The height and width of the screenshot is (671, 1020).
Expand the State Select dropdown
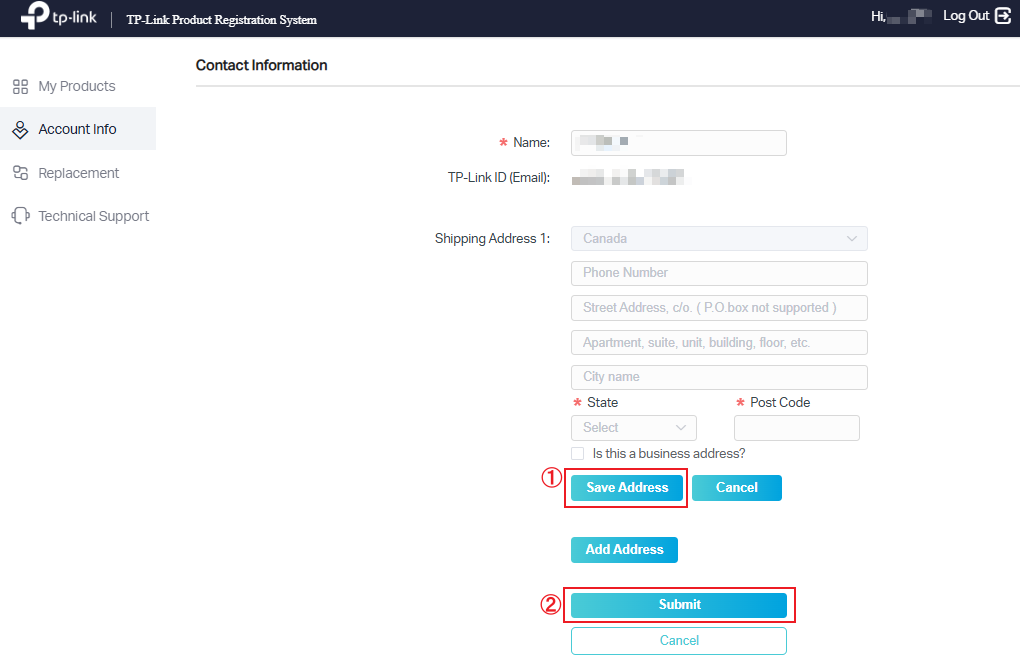click(x=633, y=427)
